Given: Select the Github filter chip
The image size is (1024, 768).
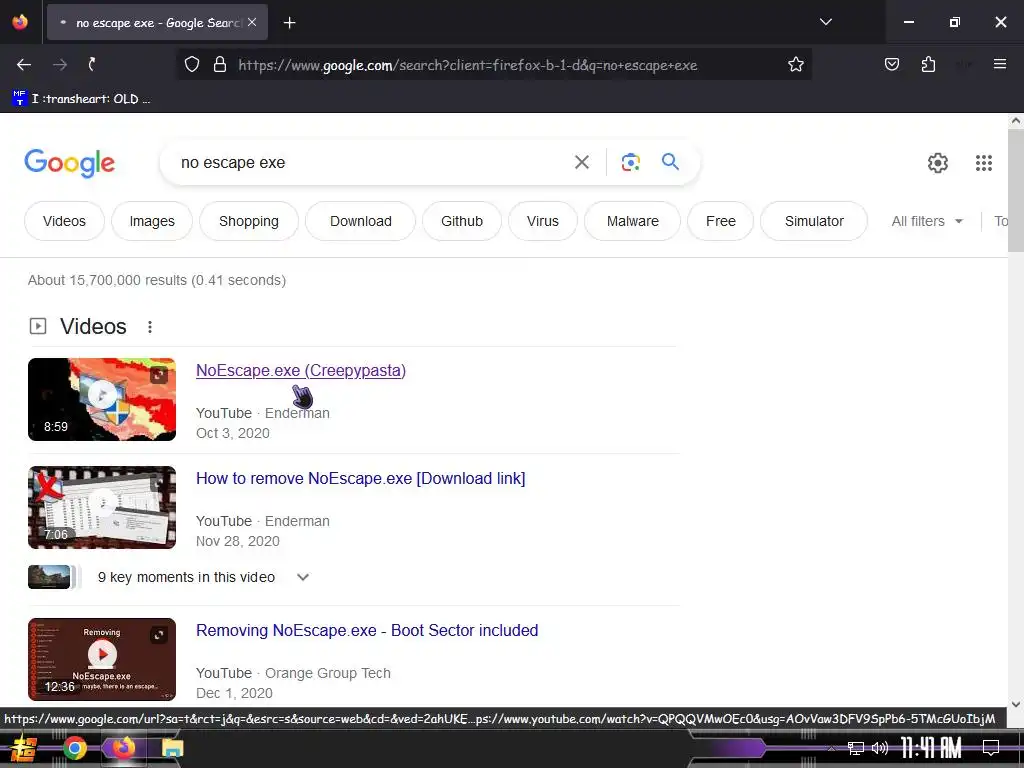Looking at the screenshot, I should pyautogui.click(x=462, y=221).
